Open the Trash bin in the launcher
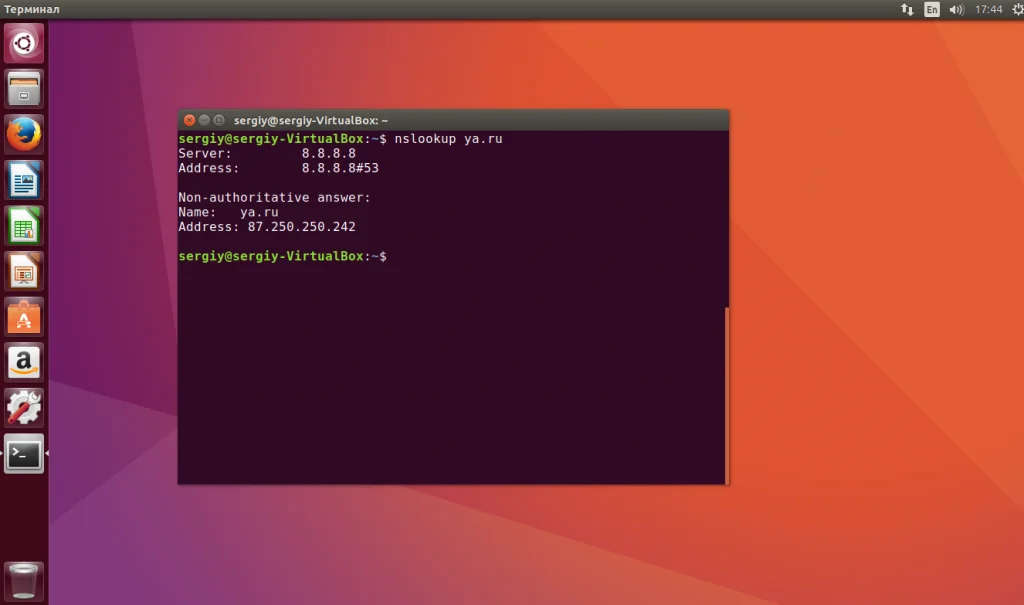1024x605 pixels. [x=24, y=581]
